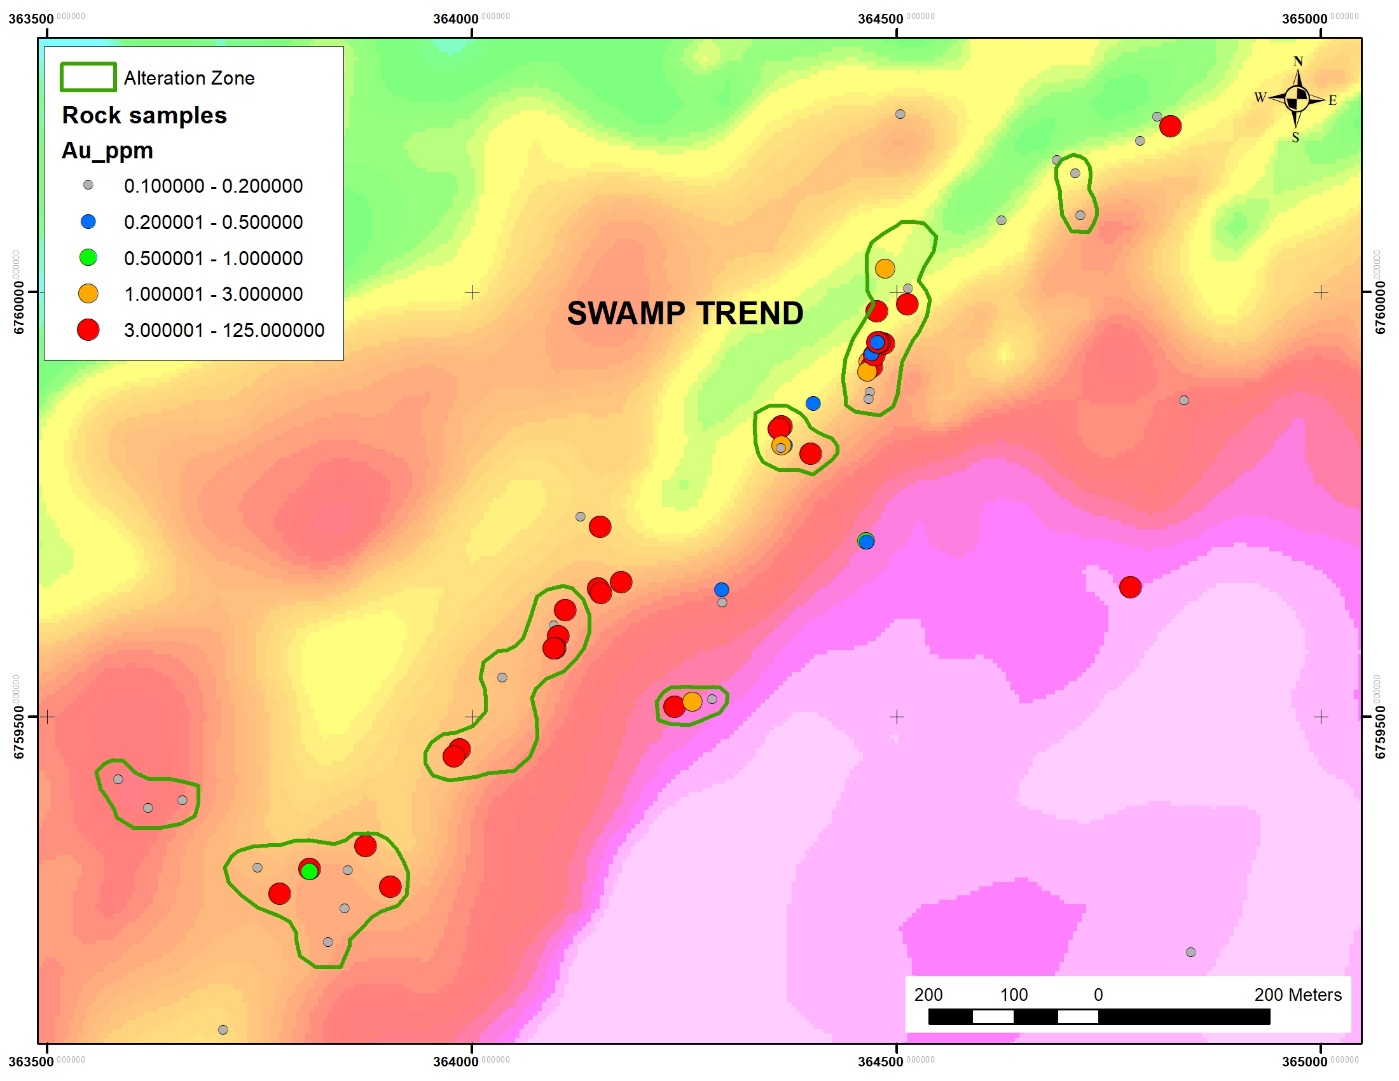The height and width of the screenshot is (1081, 1399).
Task: Click the blue dot legend symbol 0.200001 - 0.500000
Action: tap(88, 222)
